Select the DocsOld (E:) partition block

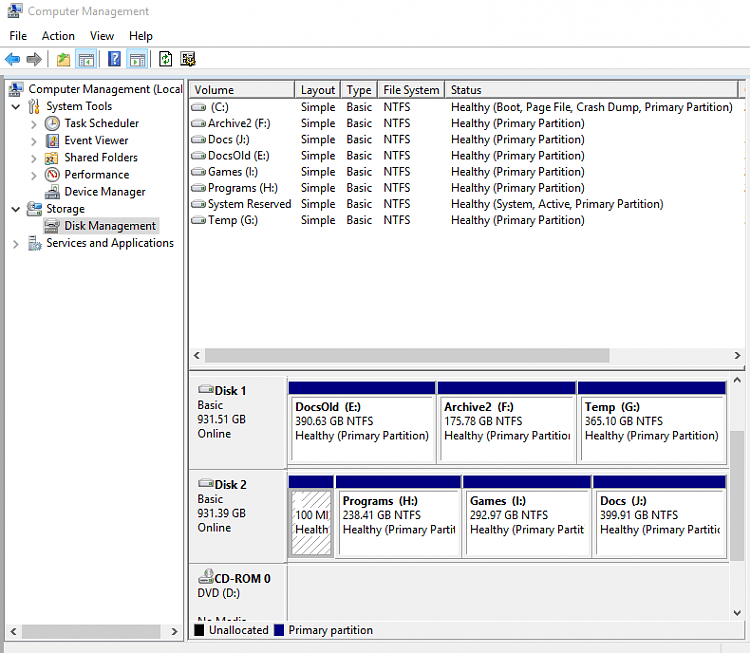(362, 422)
